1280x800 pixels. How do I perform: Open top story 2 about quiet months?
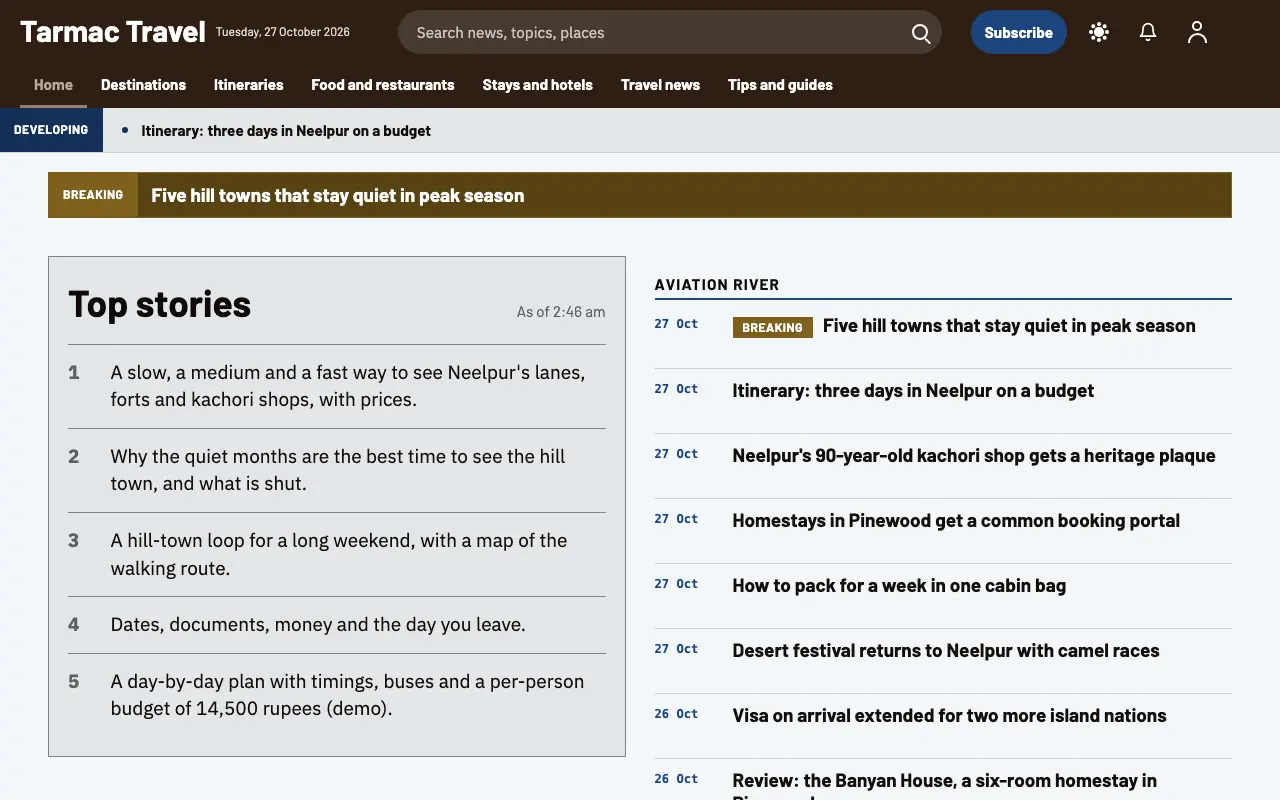[337, 470]
